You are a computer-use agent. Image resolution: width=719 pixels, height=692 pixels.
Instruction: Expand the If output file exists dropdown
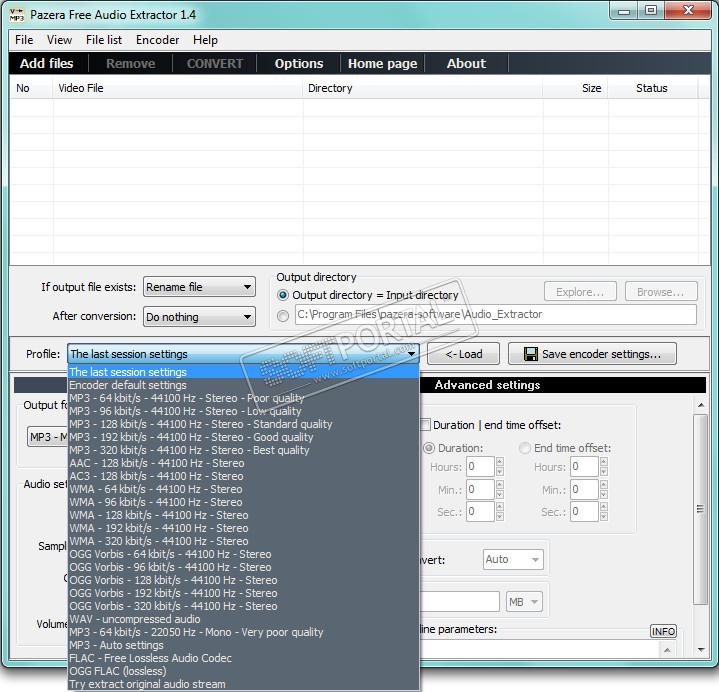[199, 287]
